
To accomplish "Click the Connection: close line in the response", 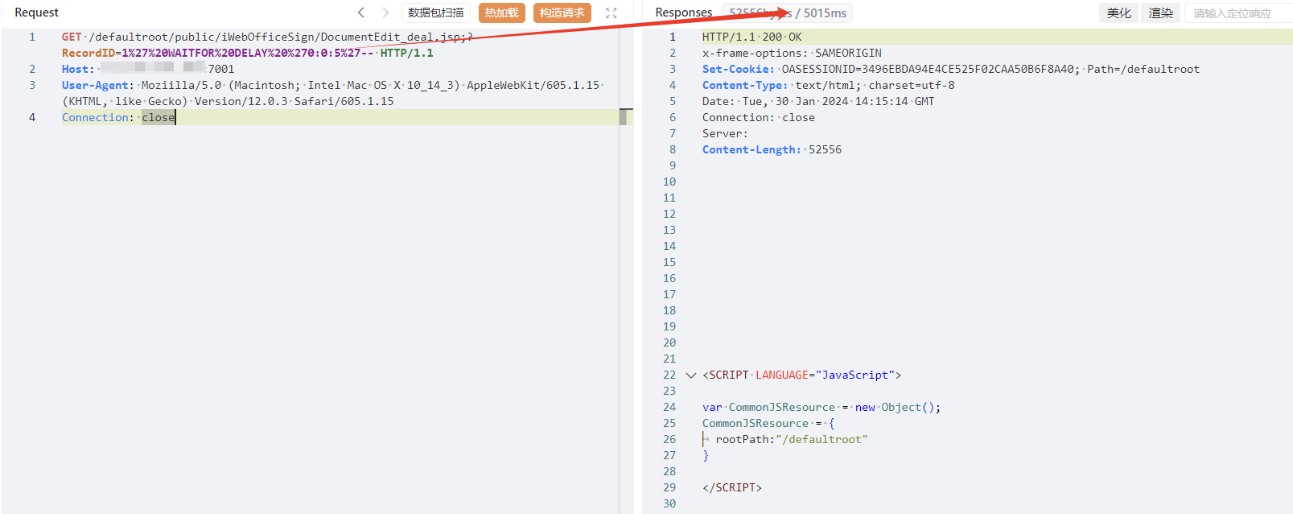I will tap(758, 117).
